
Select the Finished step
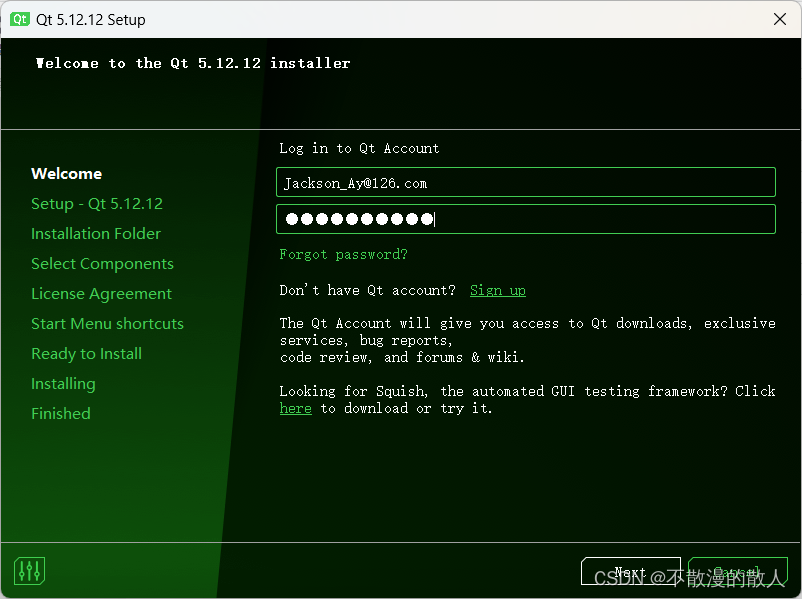60,413
